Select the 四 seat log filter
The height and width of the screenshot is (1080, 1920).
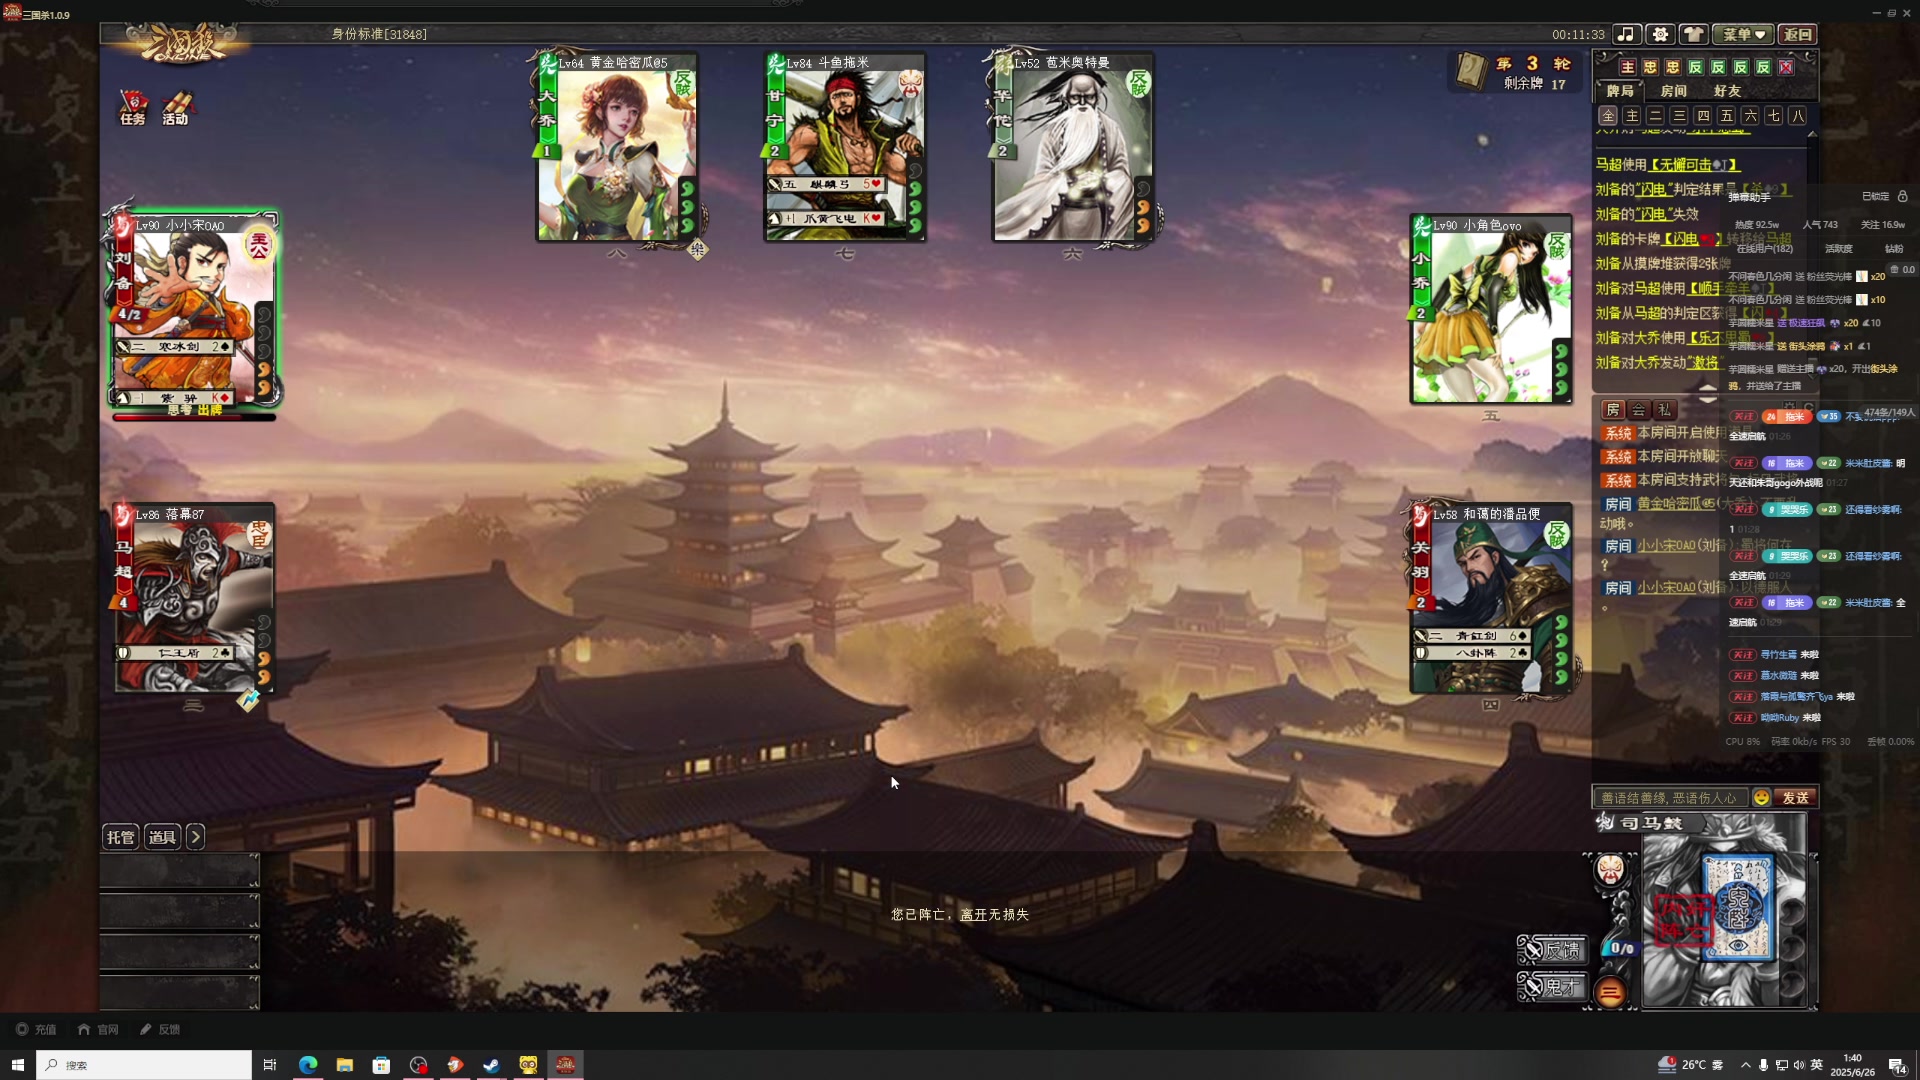click(x=1703, y=116)
